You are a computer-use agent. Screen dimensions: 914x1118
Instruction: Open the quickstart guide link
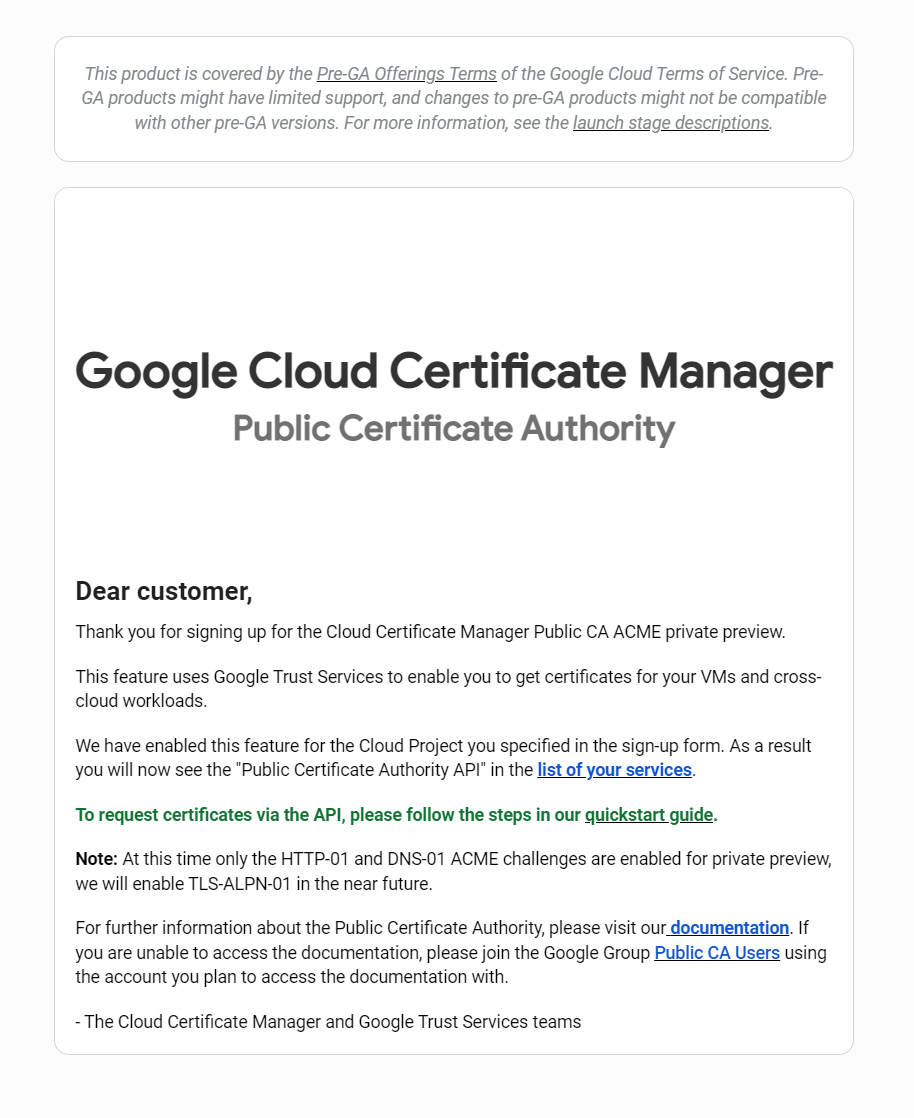649,815
